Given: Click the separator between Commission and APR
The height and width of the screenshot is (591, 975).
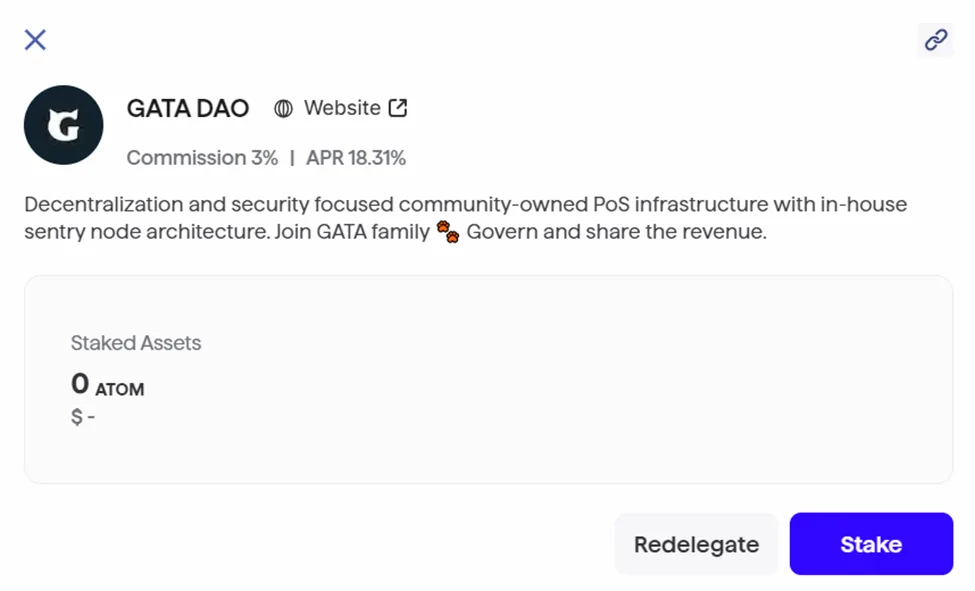Looking at the screenshot, I should pyautogui.click(x=292, y=158).
